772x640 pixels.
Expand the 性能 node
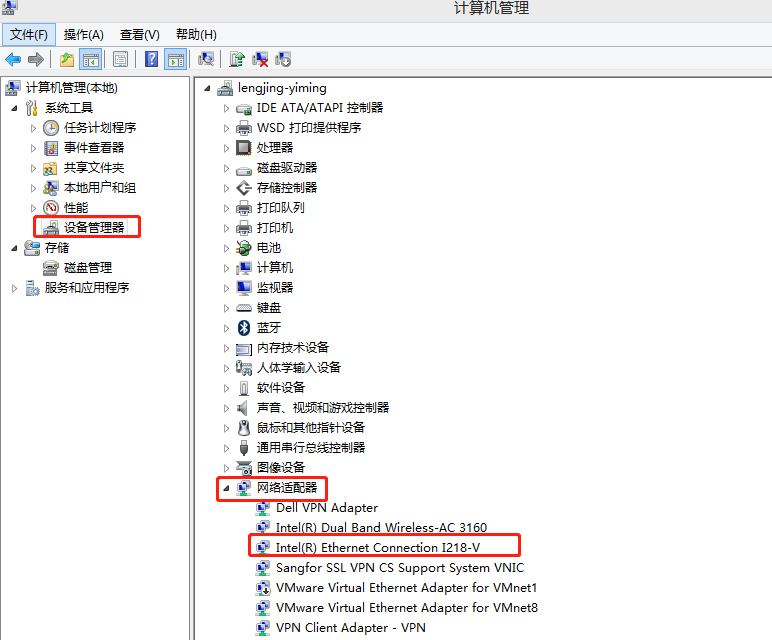tap(33, 208)
